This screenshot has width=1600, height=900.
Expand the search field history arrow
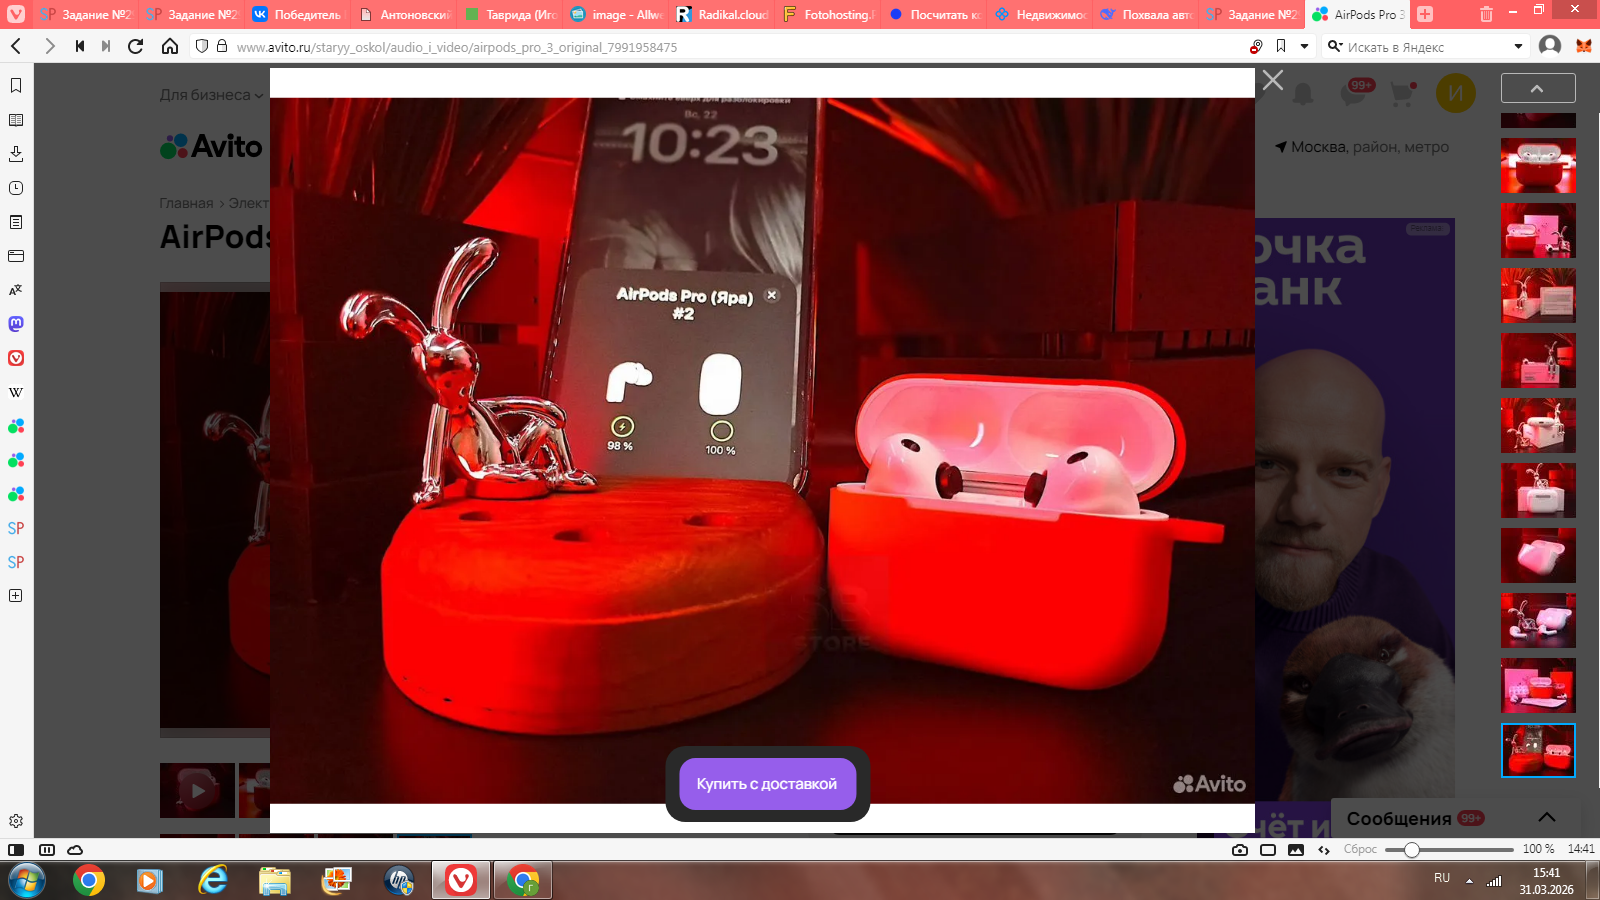coord(1518,46)
